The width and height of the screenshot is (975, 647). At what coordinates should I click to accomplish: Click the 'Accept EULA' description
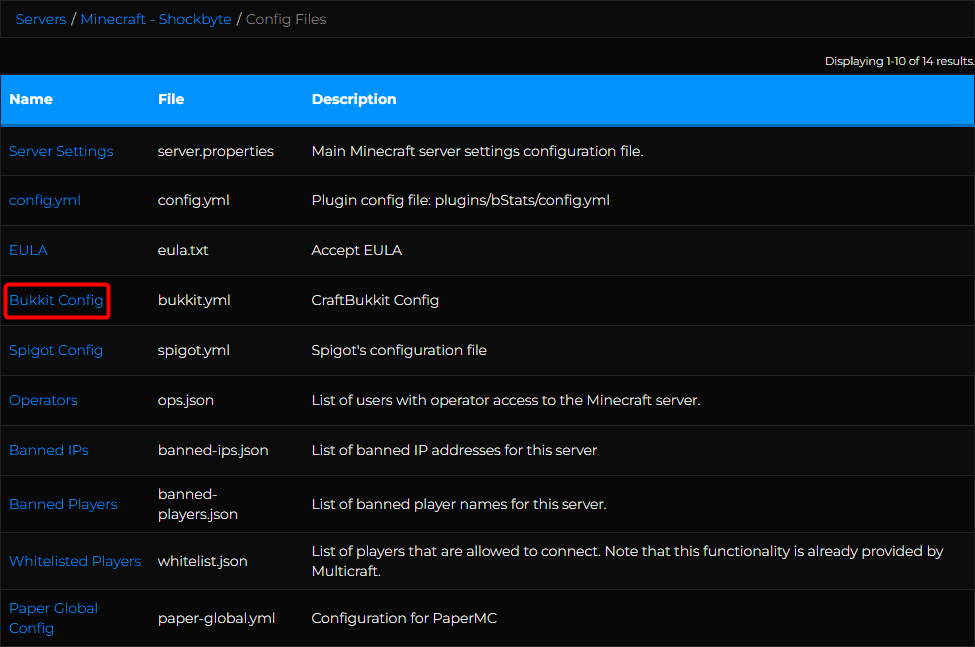click(357, 250)
